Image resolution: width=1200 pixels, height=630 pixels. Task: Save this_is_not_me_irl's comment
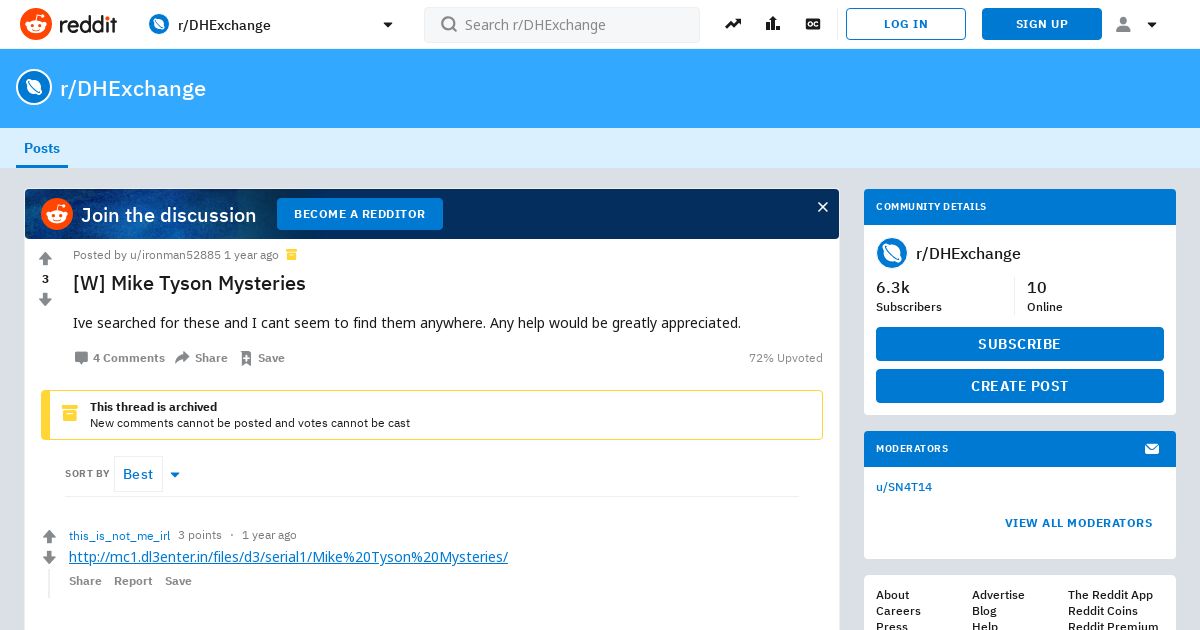(x=178, y=581)
